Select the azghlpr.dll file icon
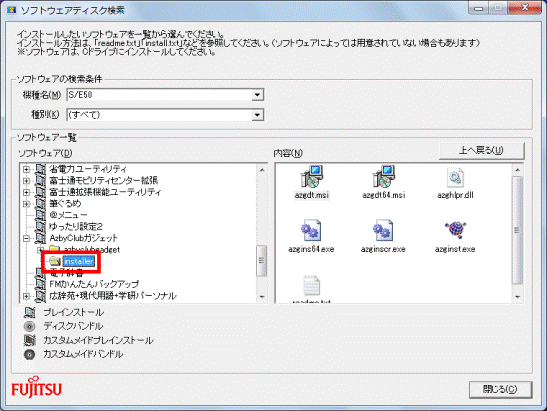 (x=455, y=177)
